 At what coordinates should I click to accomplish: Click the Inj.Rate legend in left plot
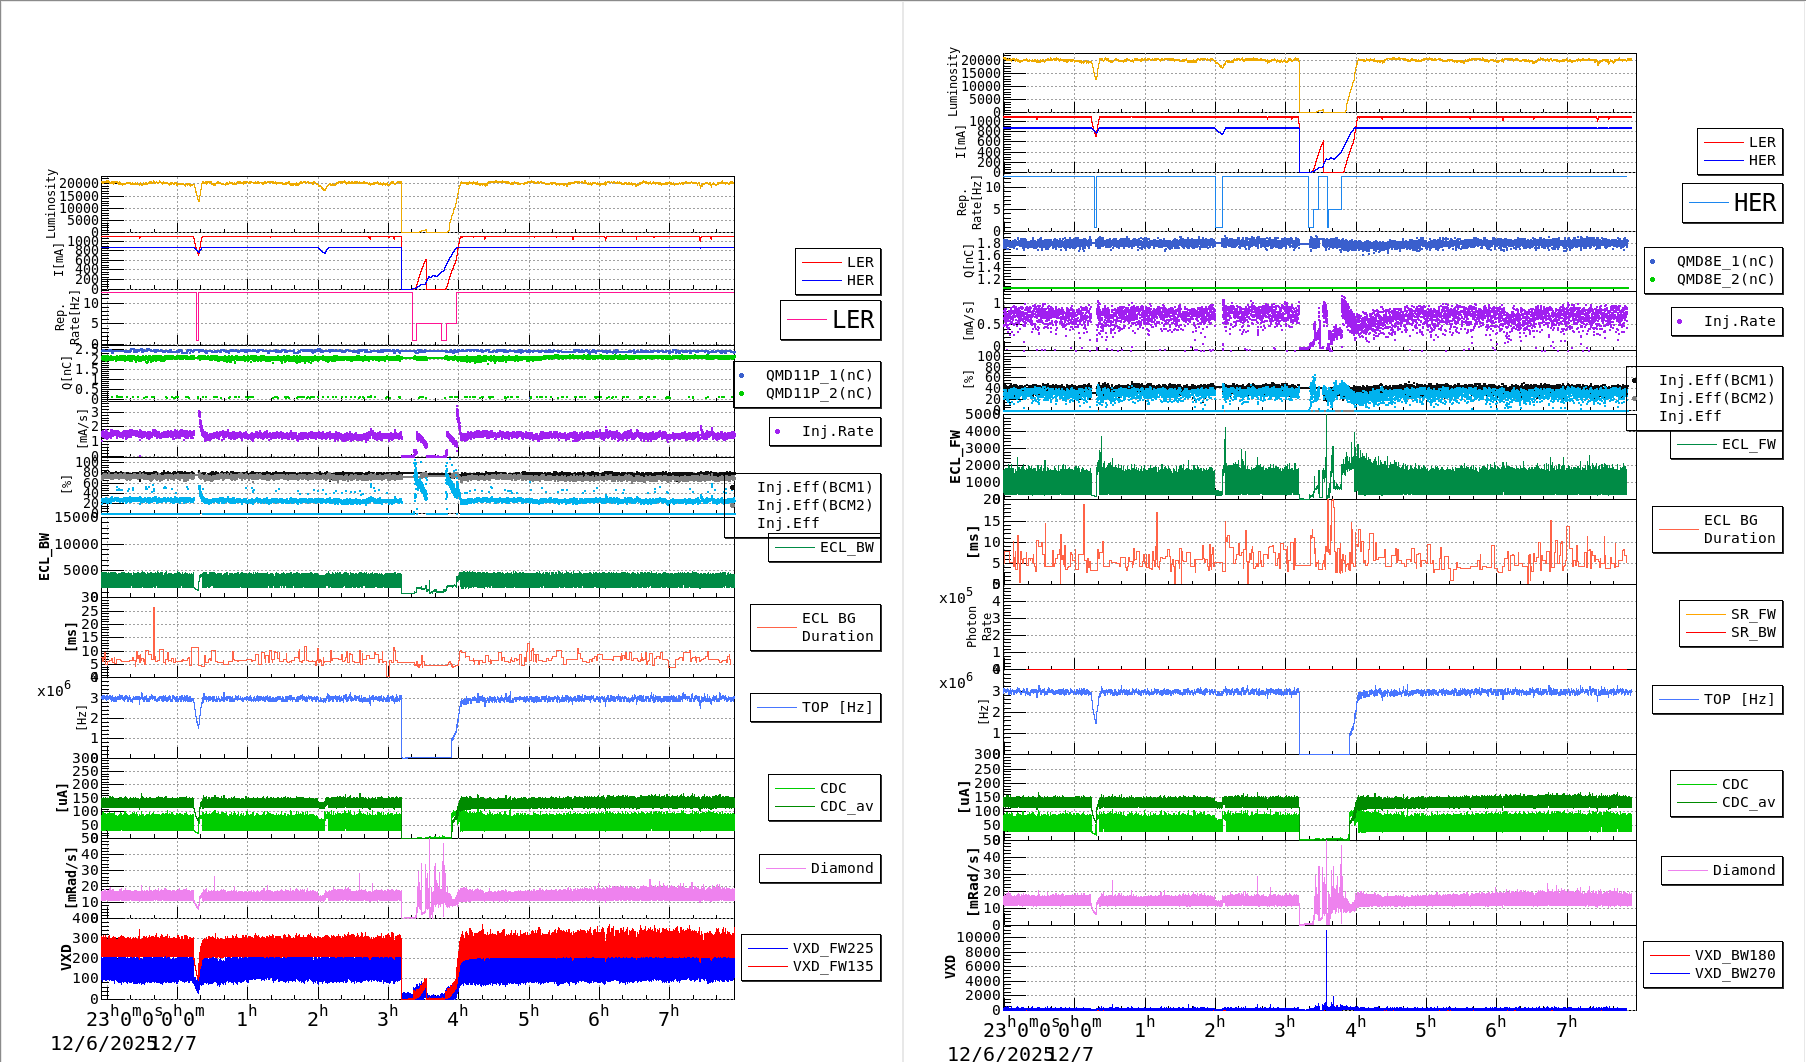(x=837, y=431)
